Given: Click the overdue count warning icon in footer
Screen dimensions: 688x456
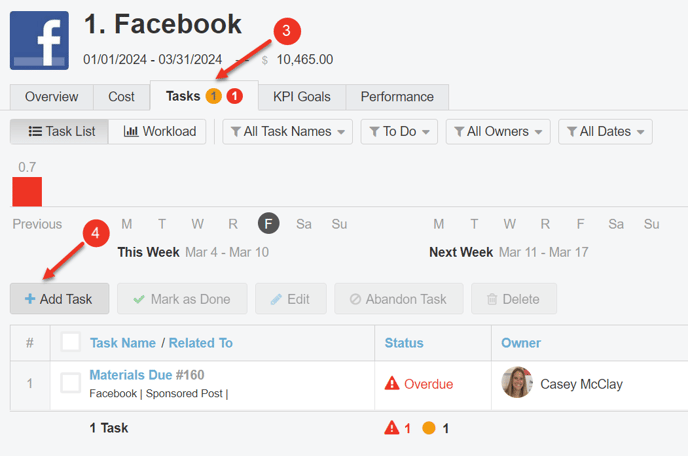Looking at the screenshot, I should 392,427.
